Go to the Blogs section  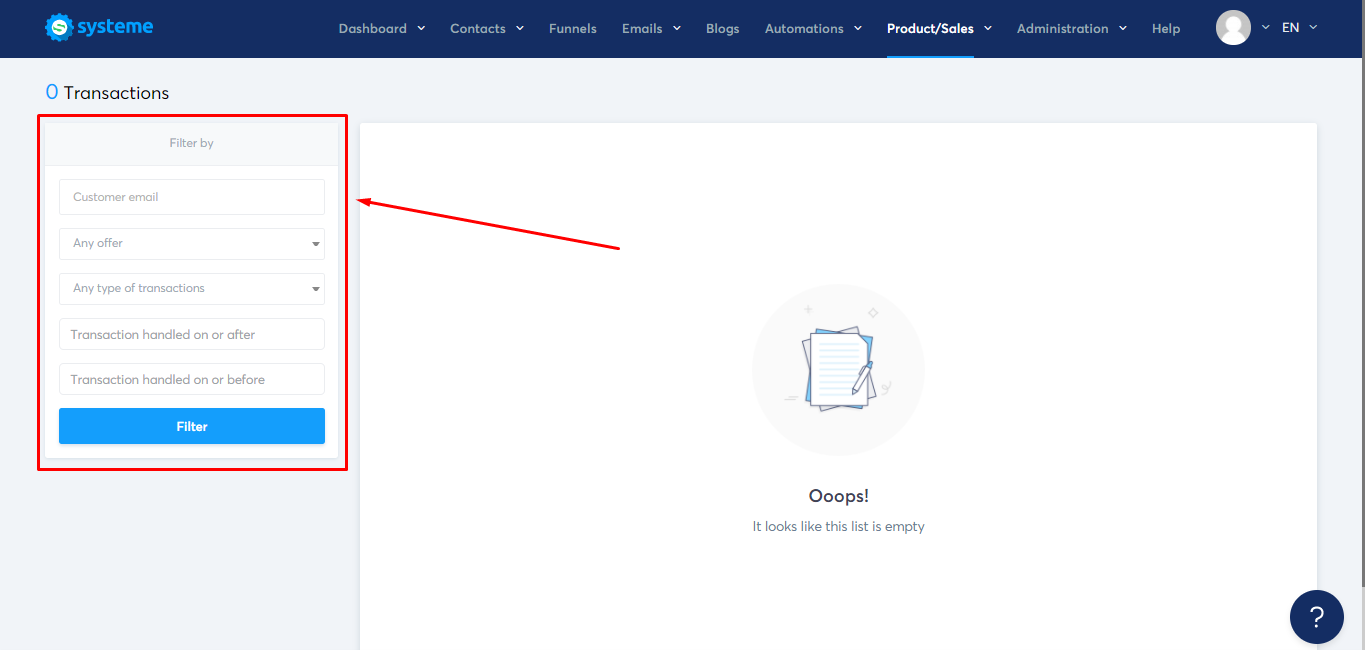pos(722,28)
